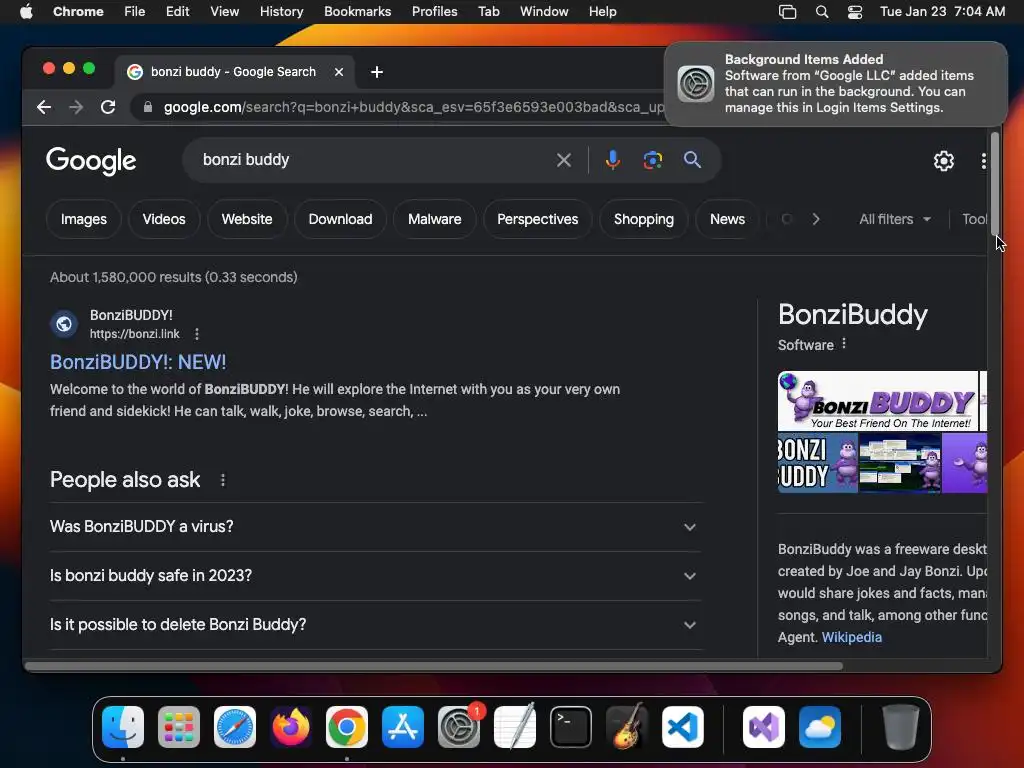Open System Settings in the dock
The height and width of the screenshot is (768, 1024).
(x=459, y=727)
